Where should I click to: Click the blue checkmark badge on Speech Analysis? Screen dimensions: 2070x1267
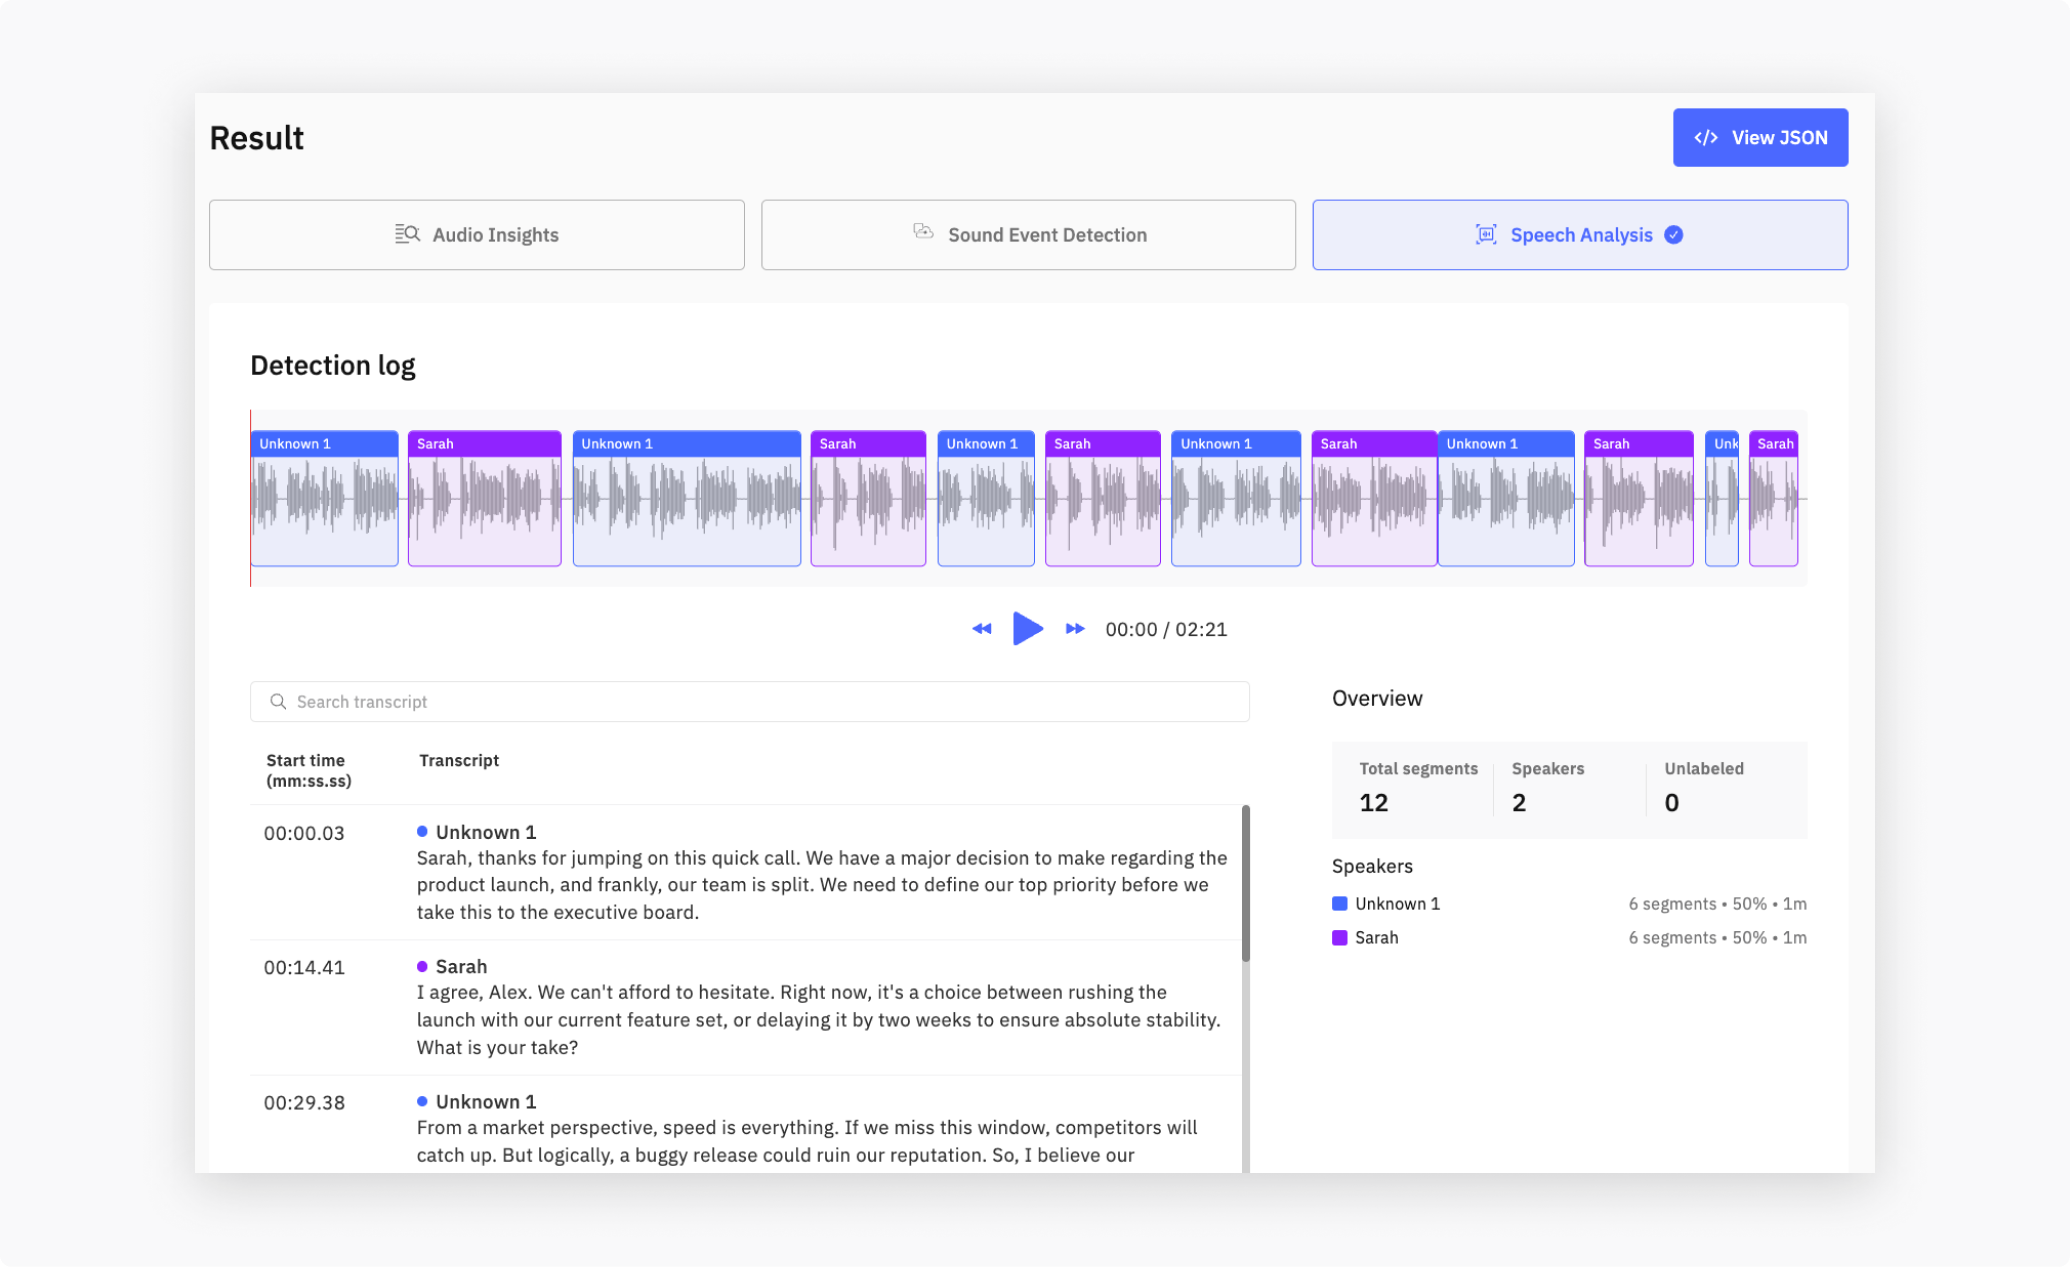[x=1674, y=235]
